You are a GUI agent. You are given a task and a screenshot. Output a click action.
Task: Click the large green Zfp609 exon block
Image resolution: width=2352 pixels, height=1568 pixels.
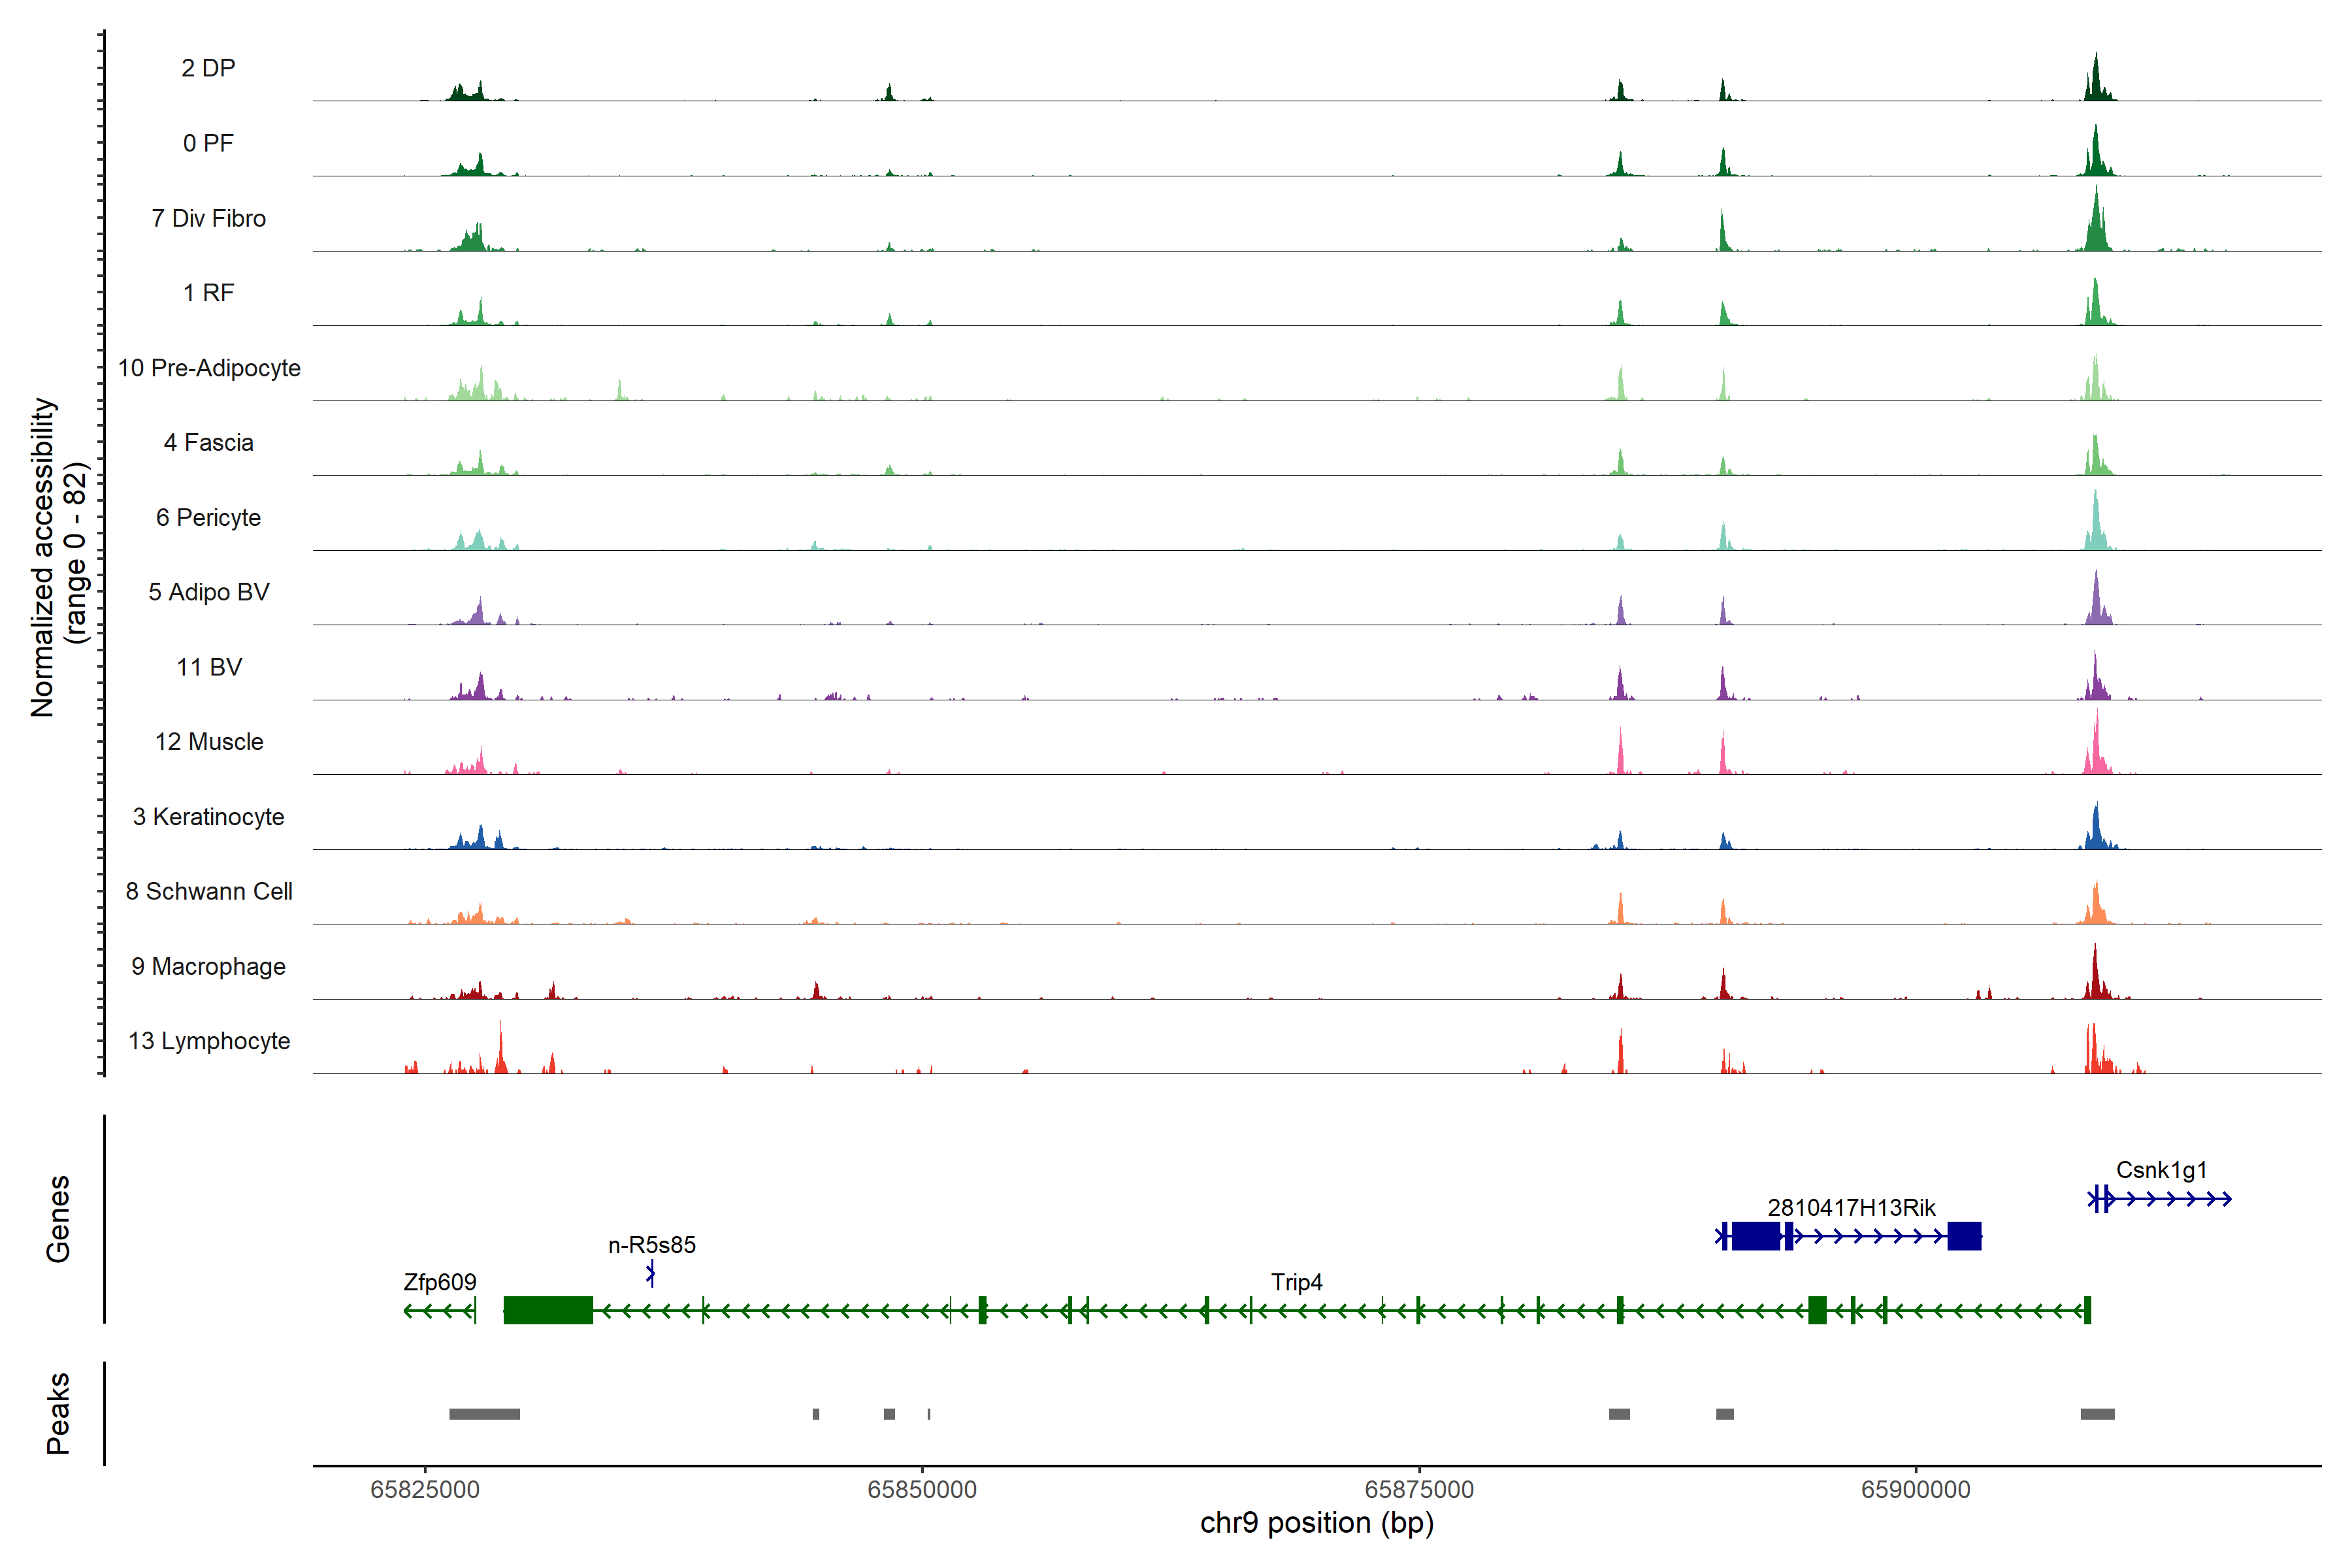coord(548,1310)
